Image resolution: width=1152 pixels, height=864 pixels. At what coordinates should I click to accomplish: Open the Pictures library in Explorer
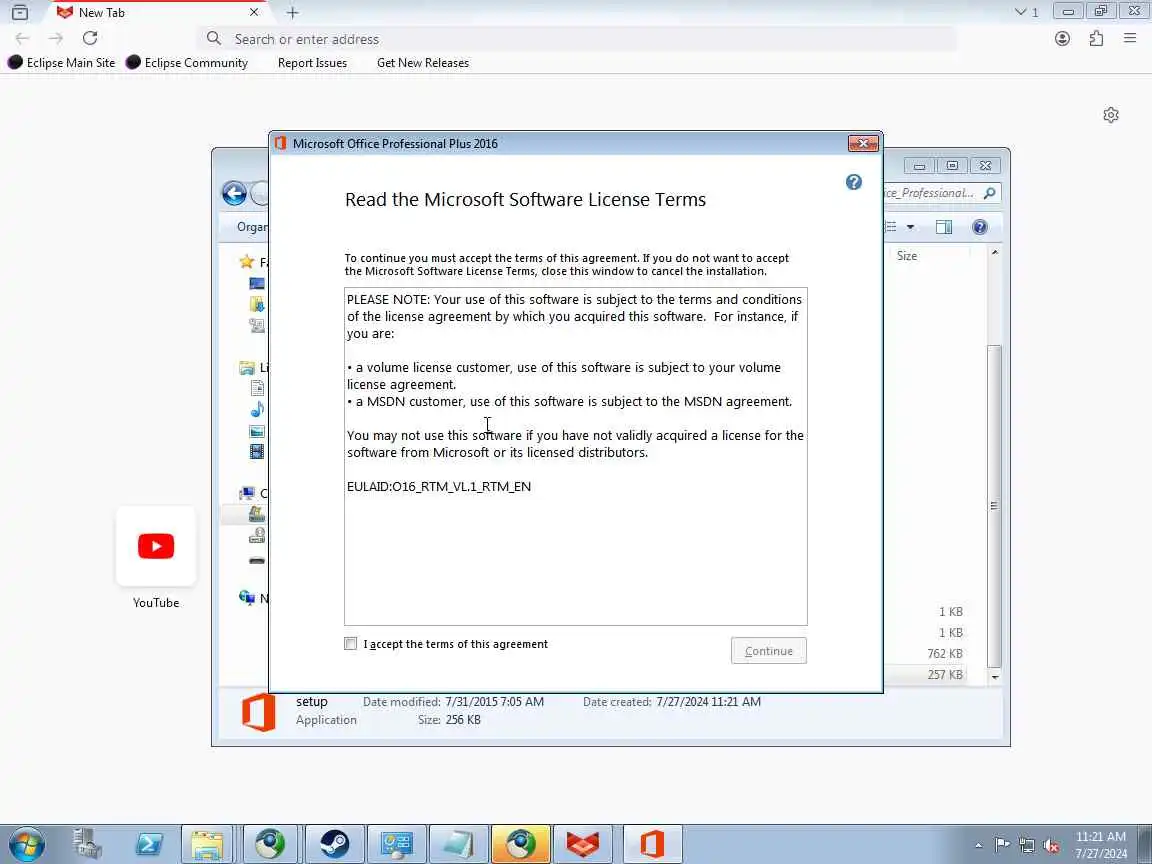257,431
